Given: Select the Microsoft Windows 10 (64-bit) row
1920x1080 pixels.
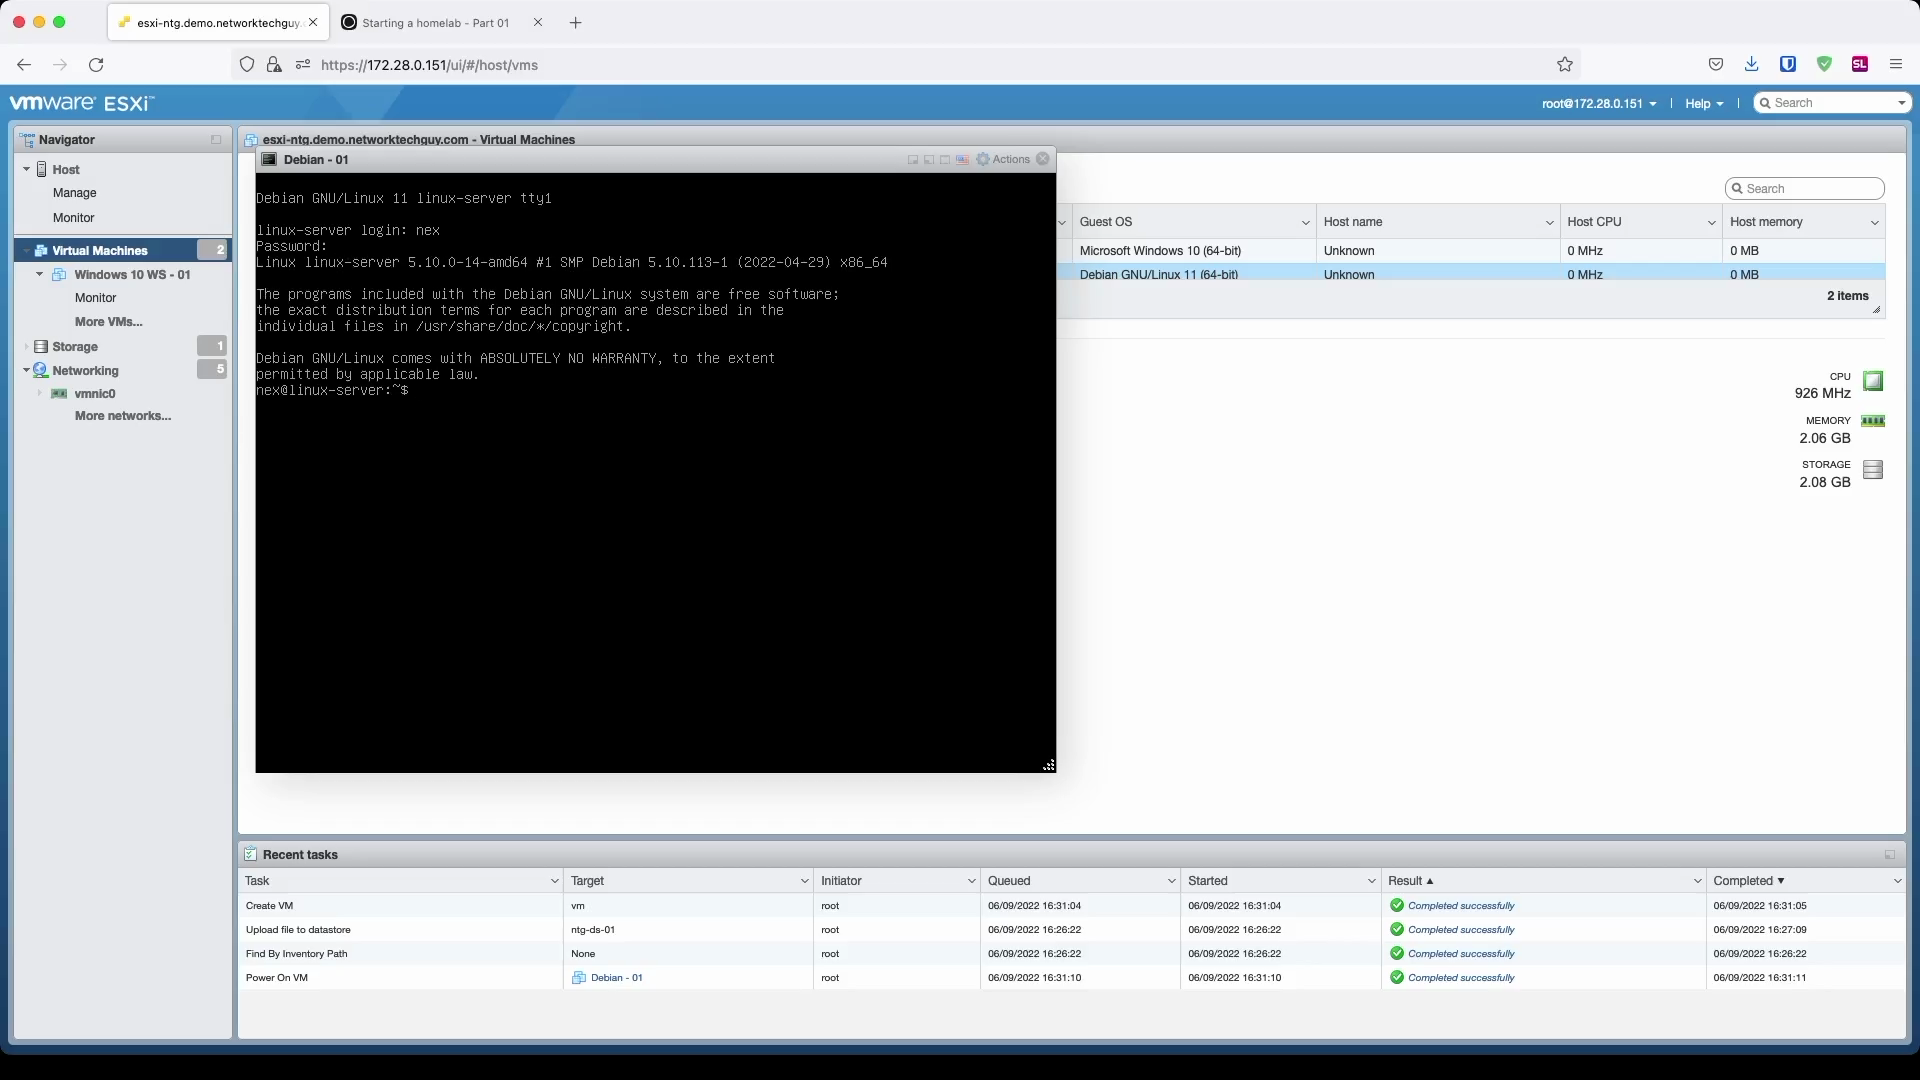Looking at the screenshot, I should tap(1471, 251).
